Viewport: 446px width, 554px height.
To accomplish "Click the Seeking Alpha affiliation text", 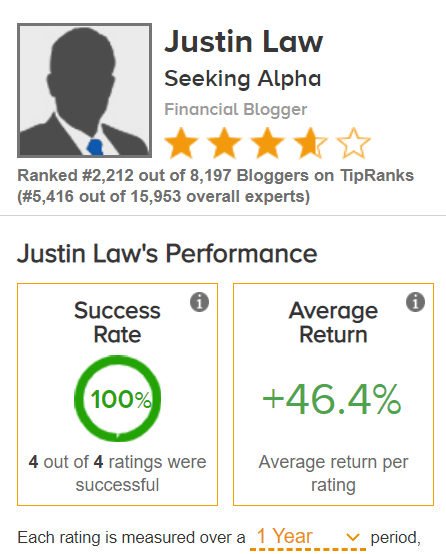I will click(243, 79).
